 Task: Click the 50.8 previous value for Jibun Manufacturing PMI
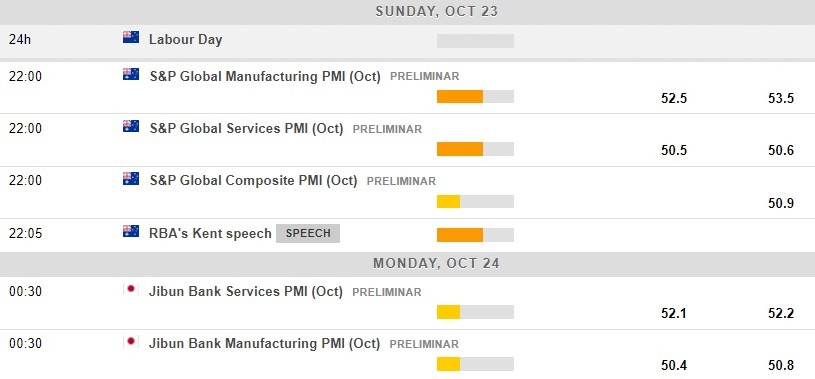click(x=781, y=365)
